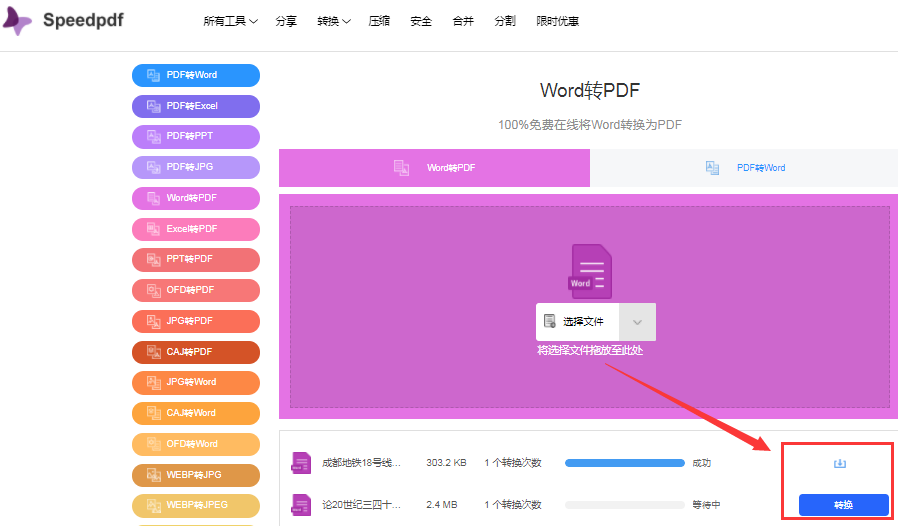Click the page heading Word转PDF
The height and width of the screenshot is (526, 898).
point(590,90)
